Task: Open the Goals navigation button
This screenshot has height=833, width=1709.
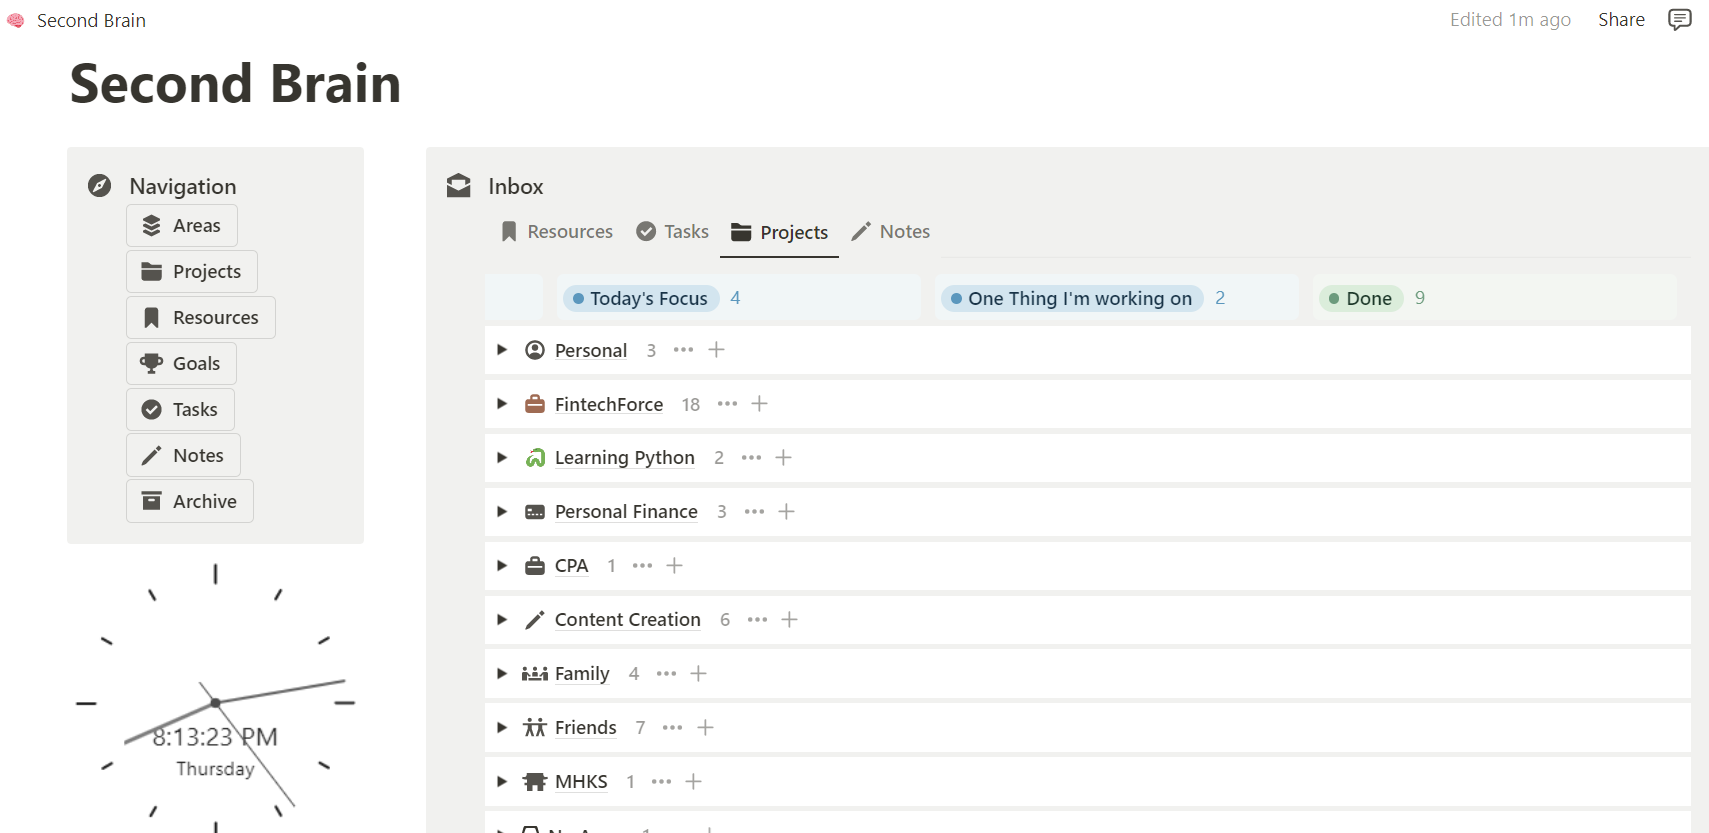Action: pyautogui.click(x=181, y=364)
